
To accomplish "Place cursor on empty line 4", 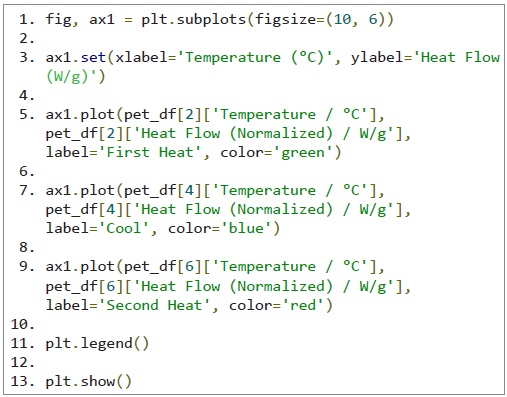I will pyautogui.click(x=27, y=96).
